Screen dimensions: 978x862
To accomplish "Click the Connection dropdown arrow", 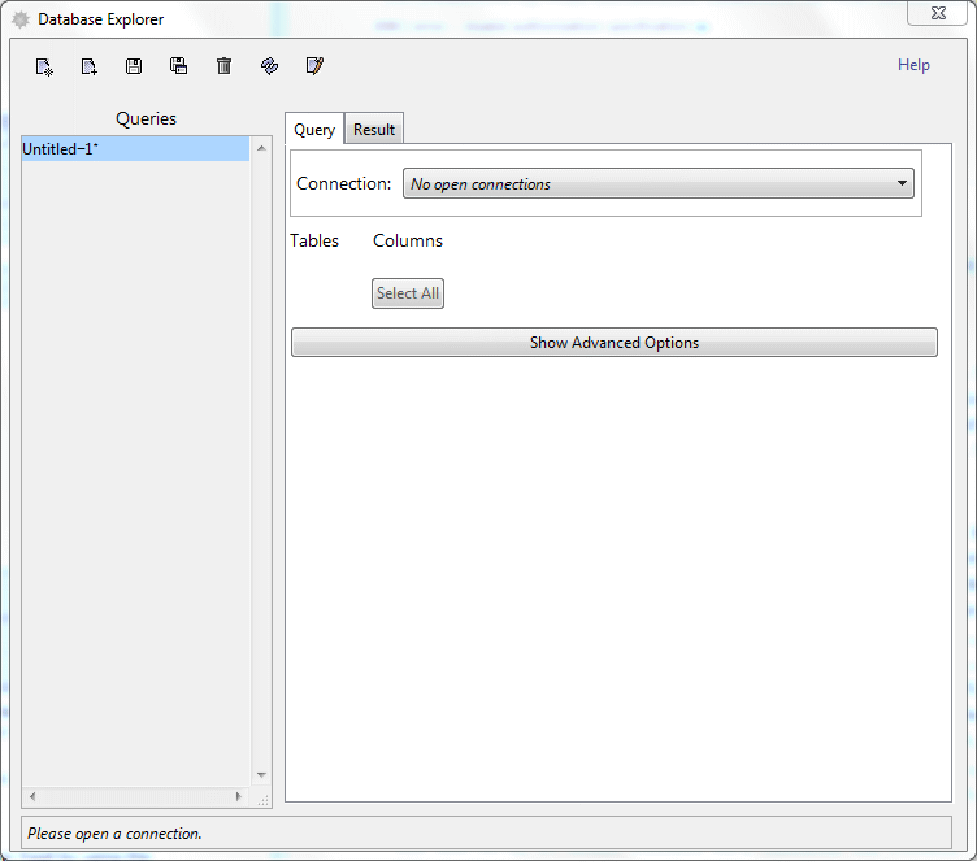I will [x=901, y=184].
